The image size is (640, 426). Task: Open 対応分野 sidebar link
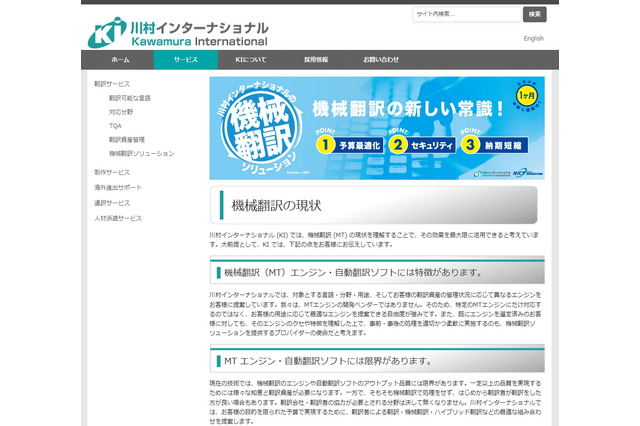tap(121, 112)
